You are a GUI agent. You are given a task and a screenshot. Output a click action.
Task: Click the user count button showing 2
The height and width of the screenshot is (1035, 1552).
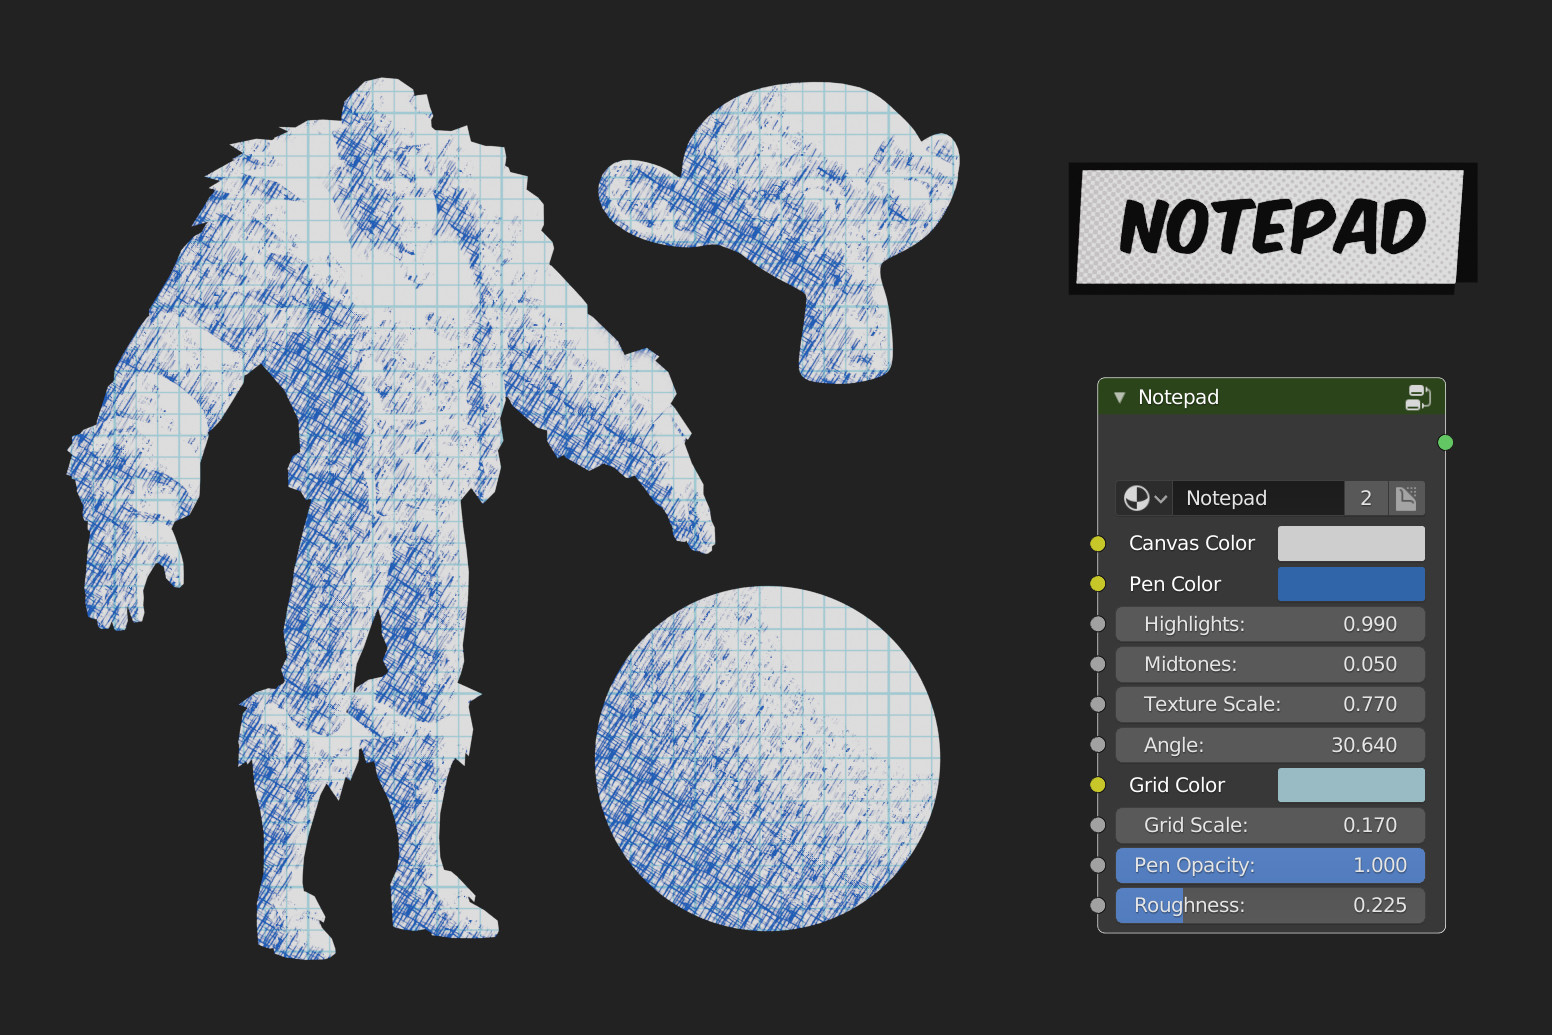point(1366,498)
